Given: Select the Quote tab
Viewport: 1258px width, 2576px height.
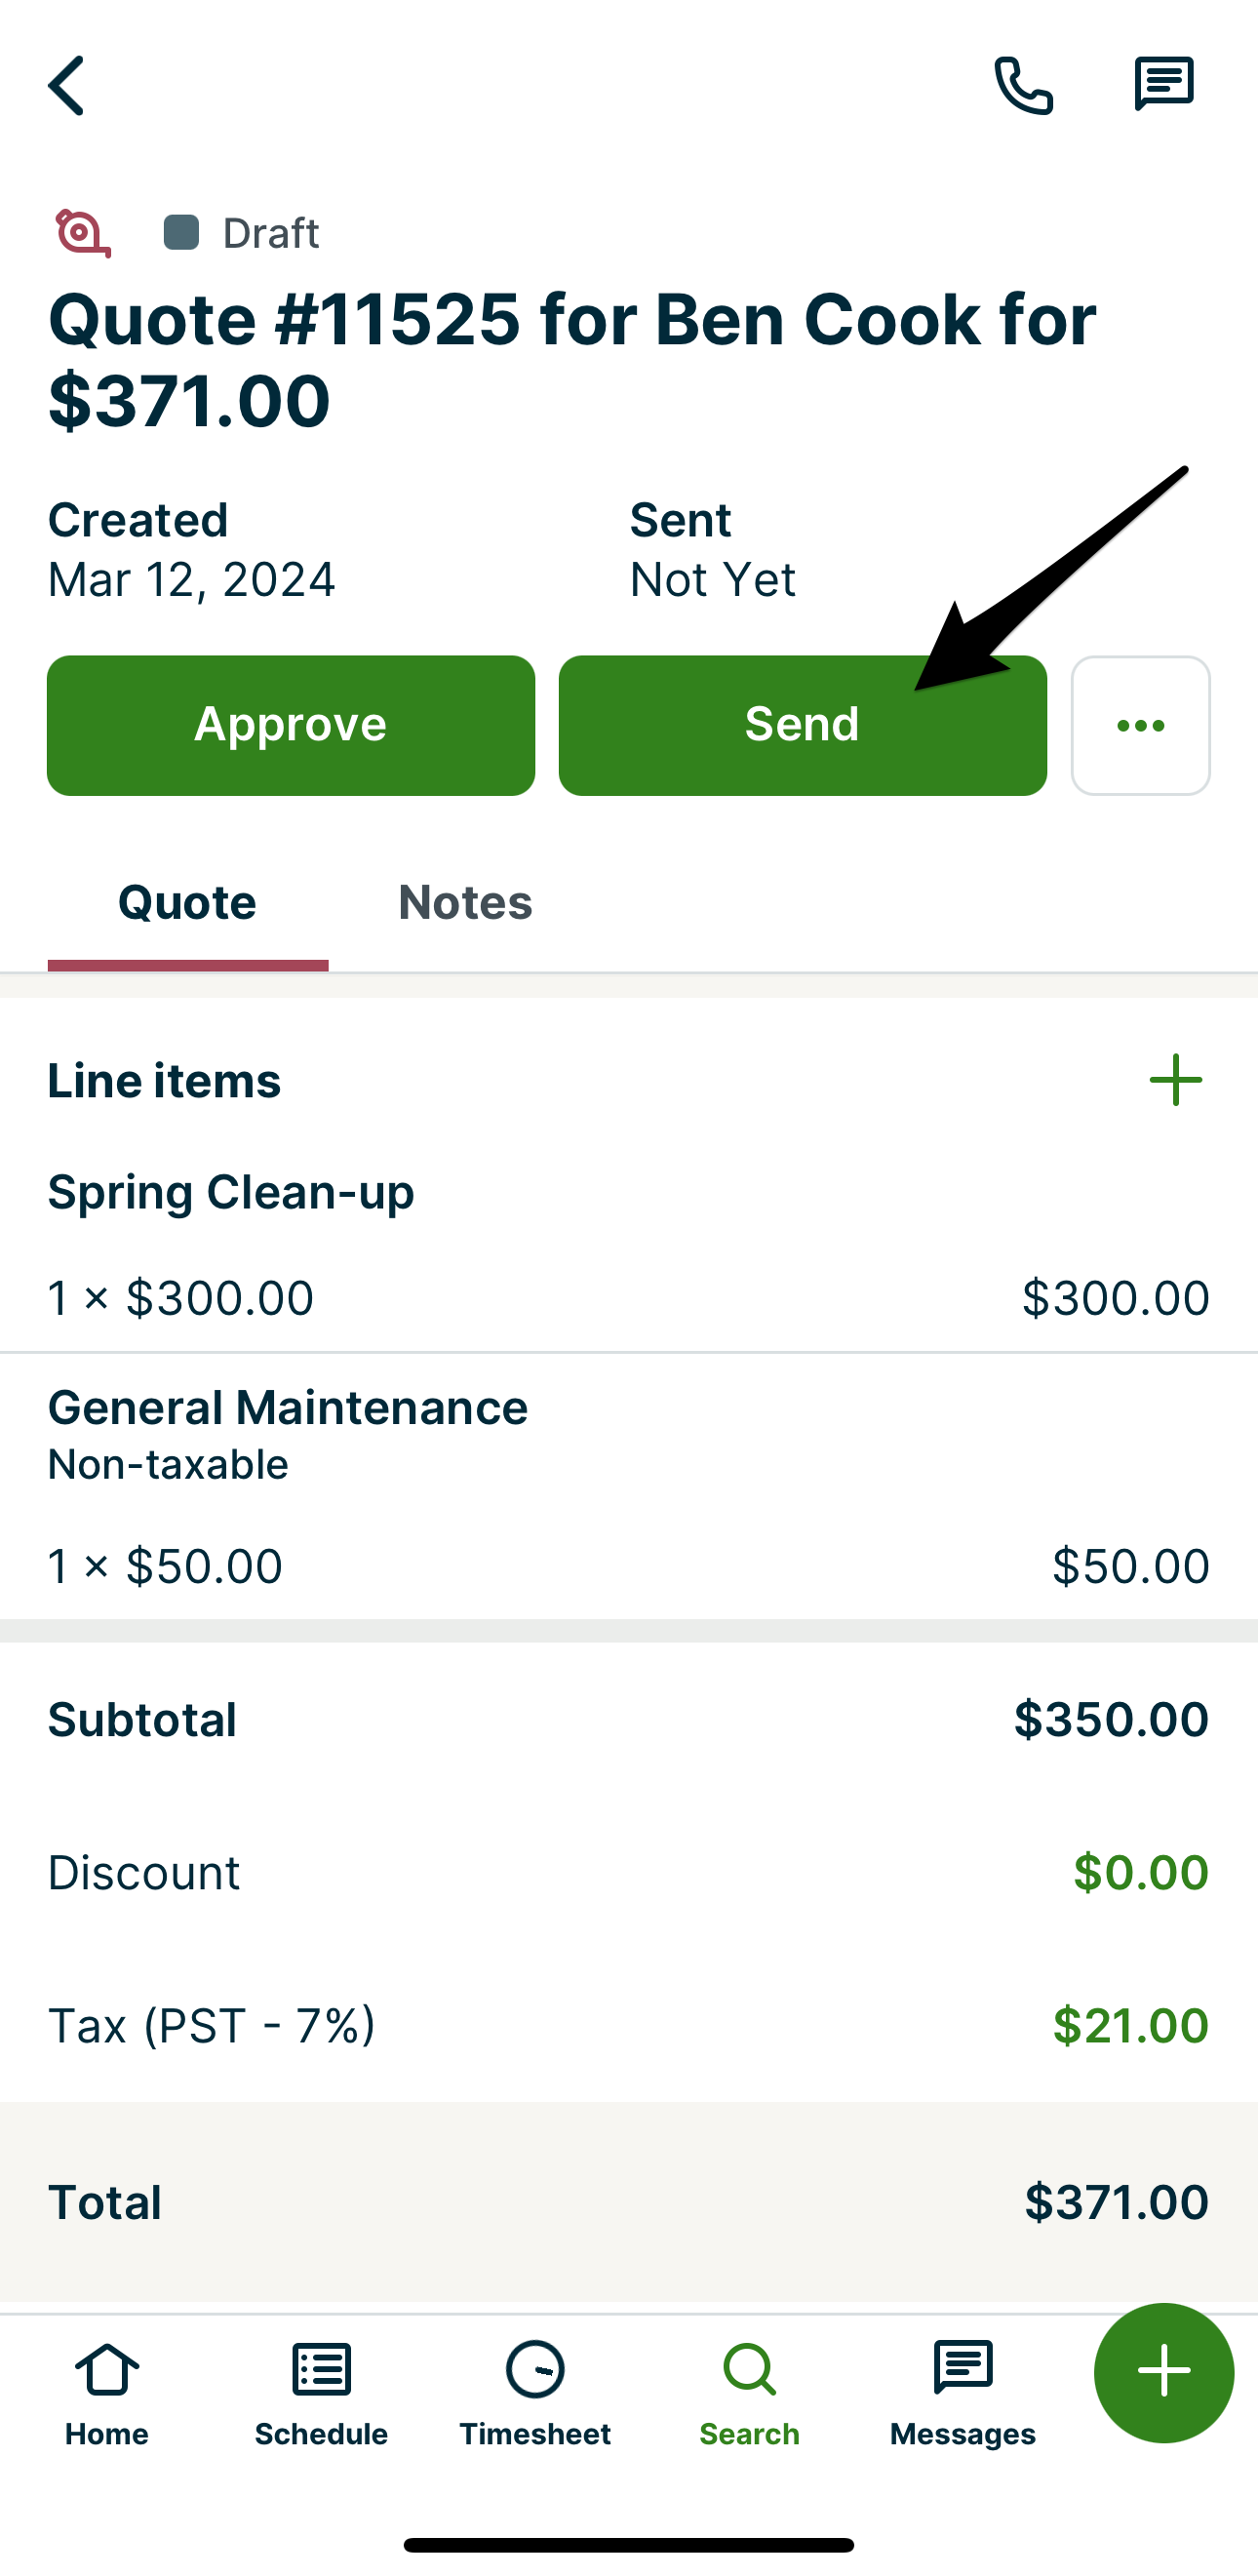Looking at the screenshot, I should tap(188, 903).
